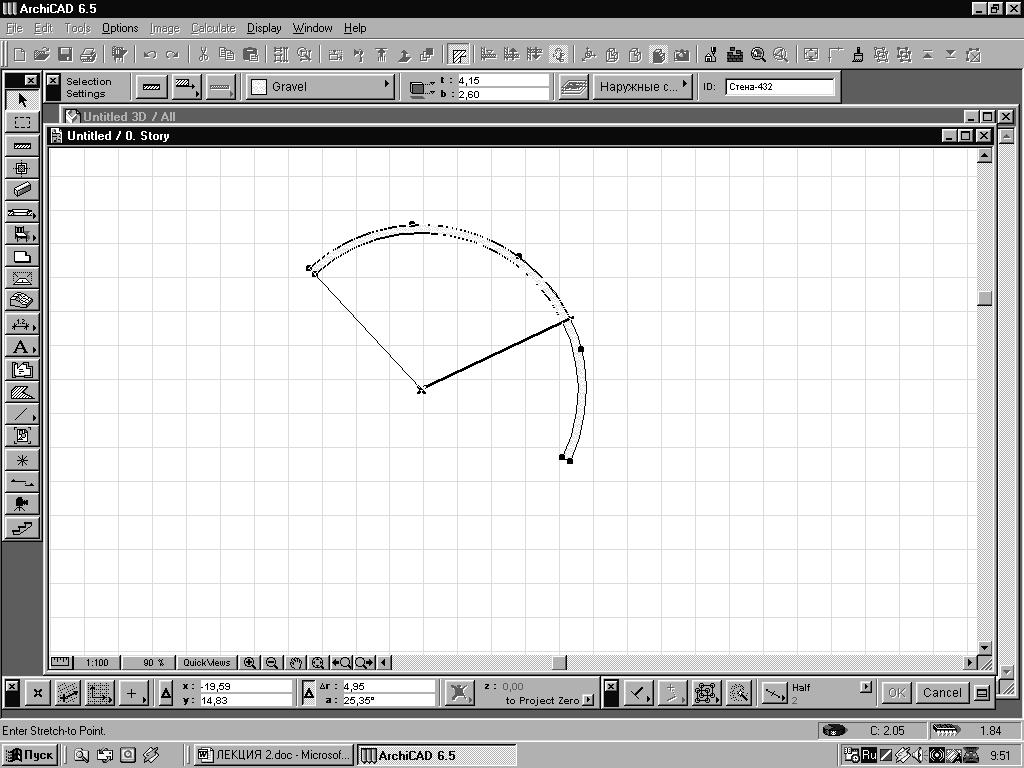Click the Zoom In magnifier icon

point(249,662)
